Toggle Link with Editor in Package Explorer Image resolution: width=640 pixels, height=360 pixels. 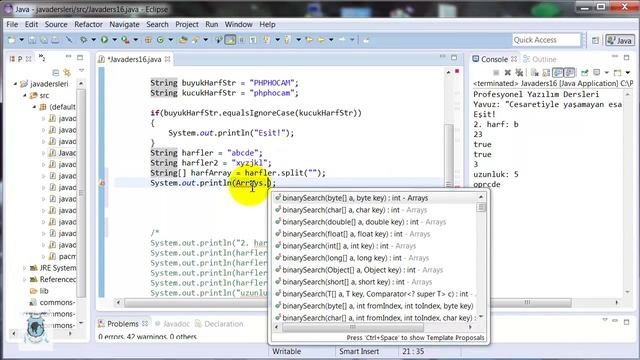tap(67, 73)
